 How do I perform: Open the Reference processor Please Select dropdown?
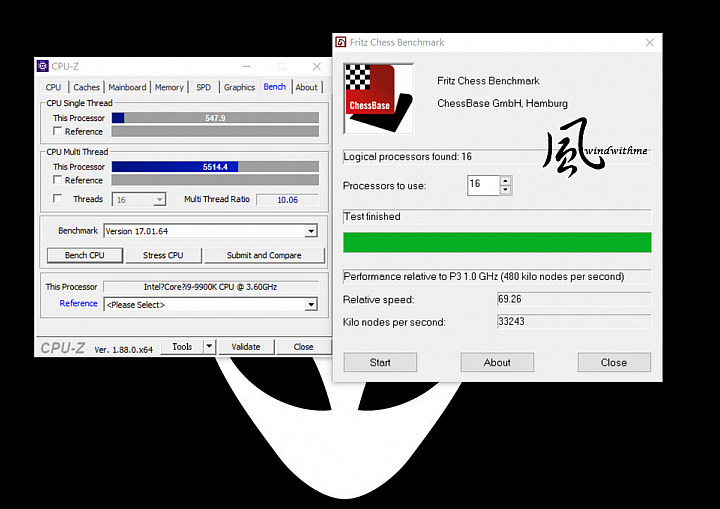click(x=311, y=304)
